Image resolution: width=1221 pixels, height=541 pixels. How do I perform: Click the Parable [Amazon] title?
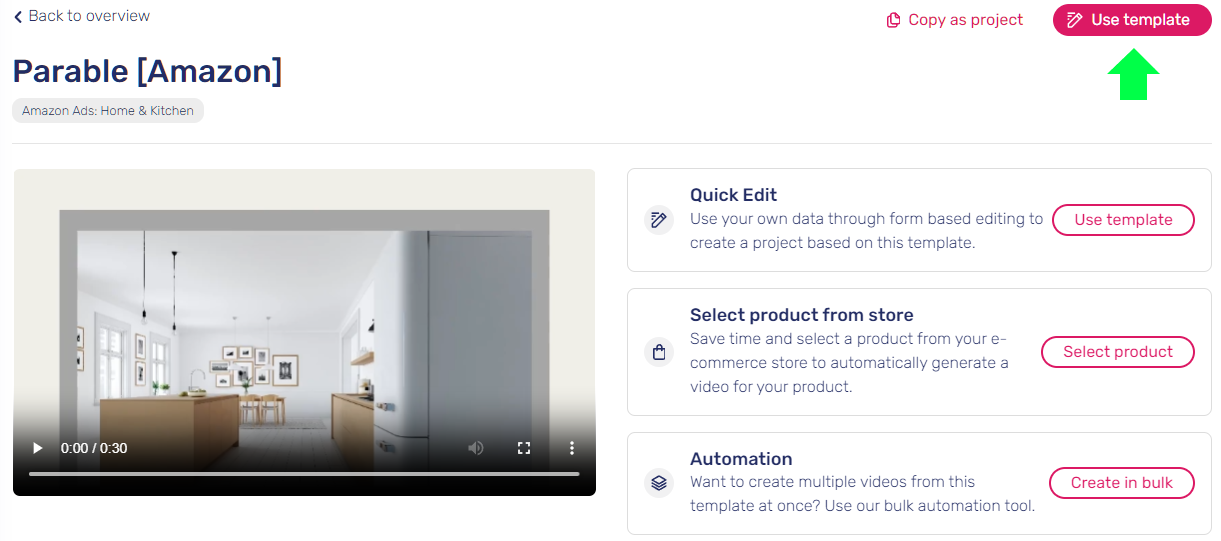tap(147, 71)
